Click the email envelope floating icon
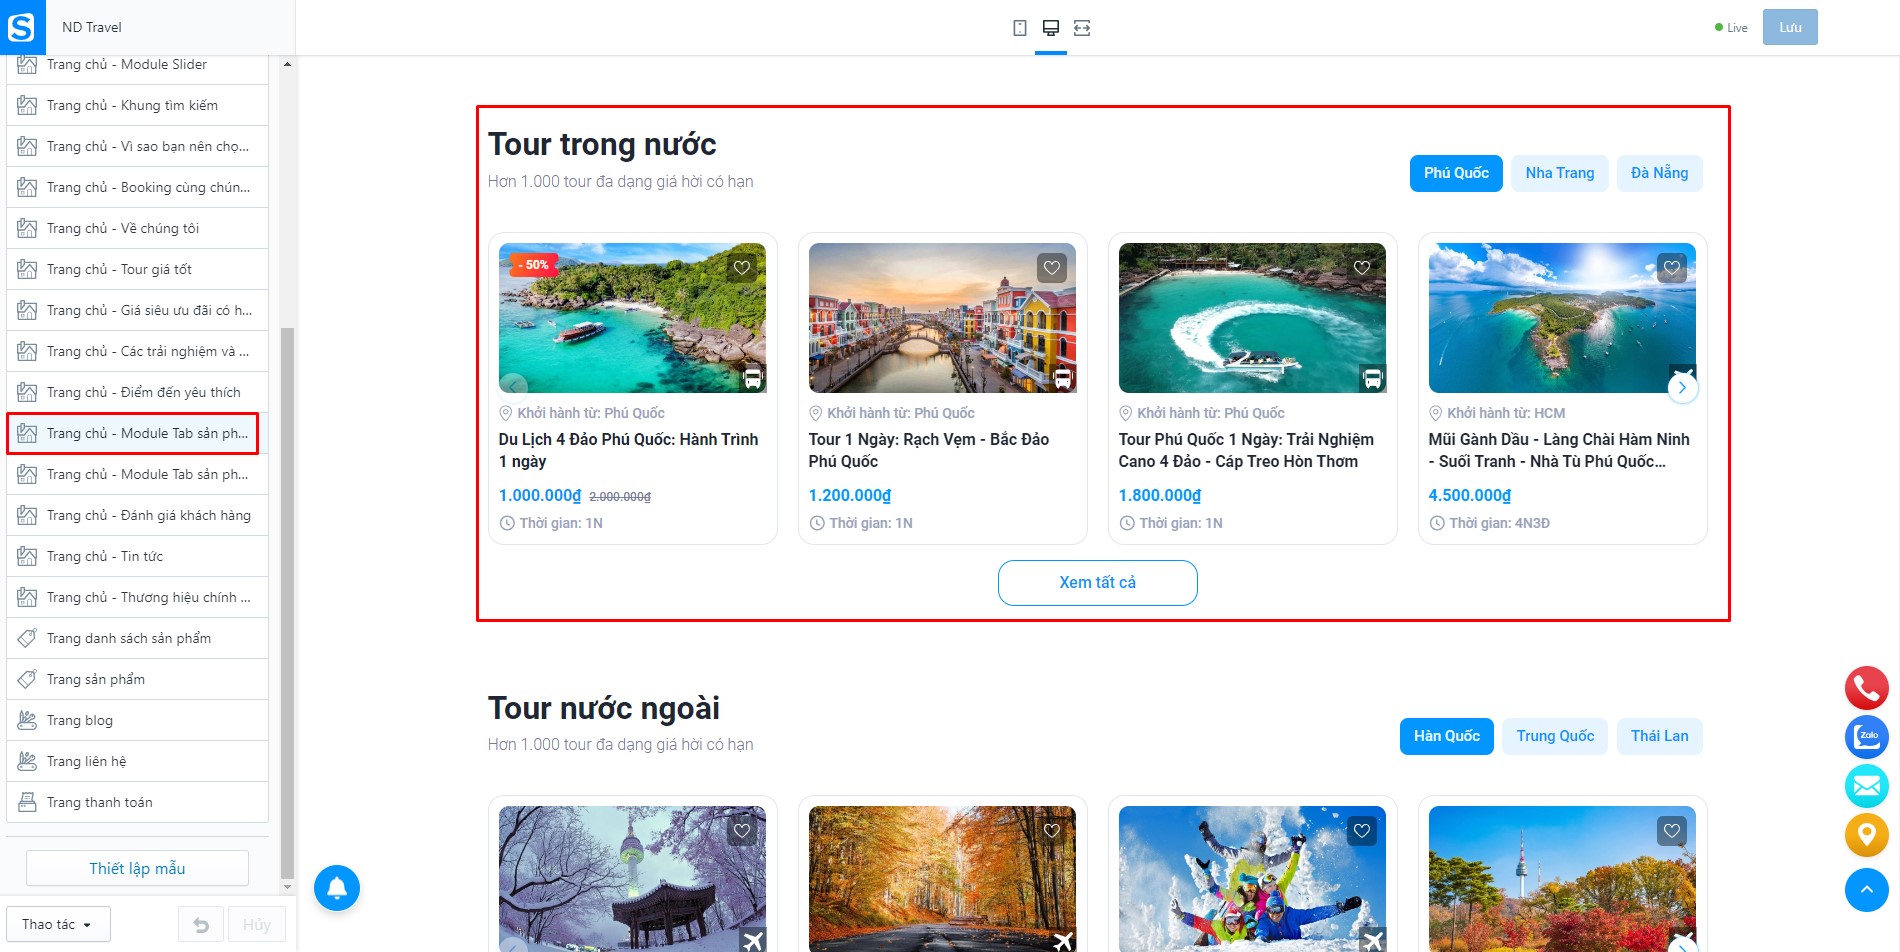 click(x=1867, y=786)
